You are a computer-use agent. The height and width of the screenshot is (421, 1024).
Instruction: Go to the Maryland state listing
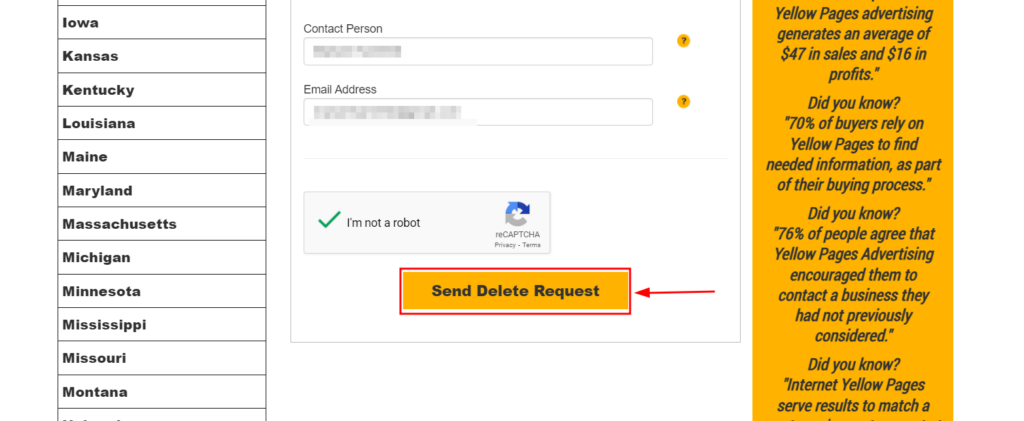coord(162,191)
